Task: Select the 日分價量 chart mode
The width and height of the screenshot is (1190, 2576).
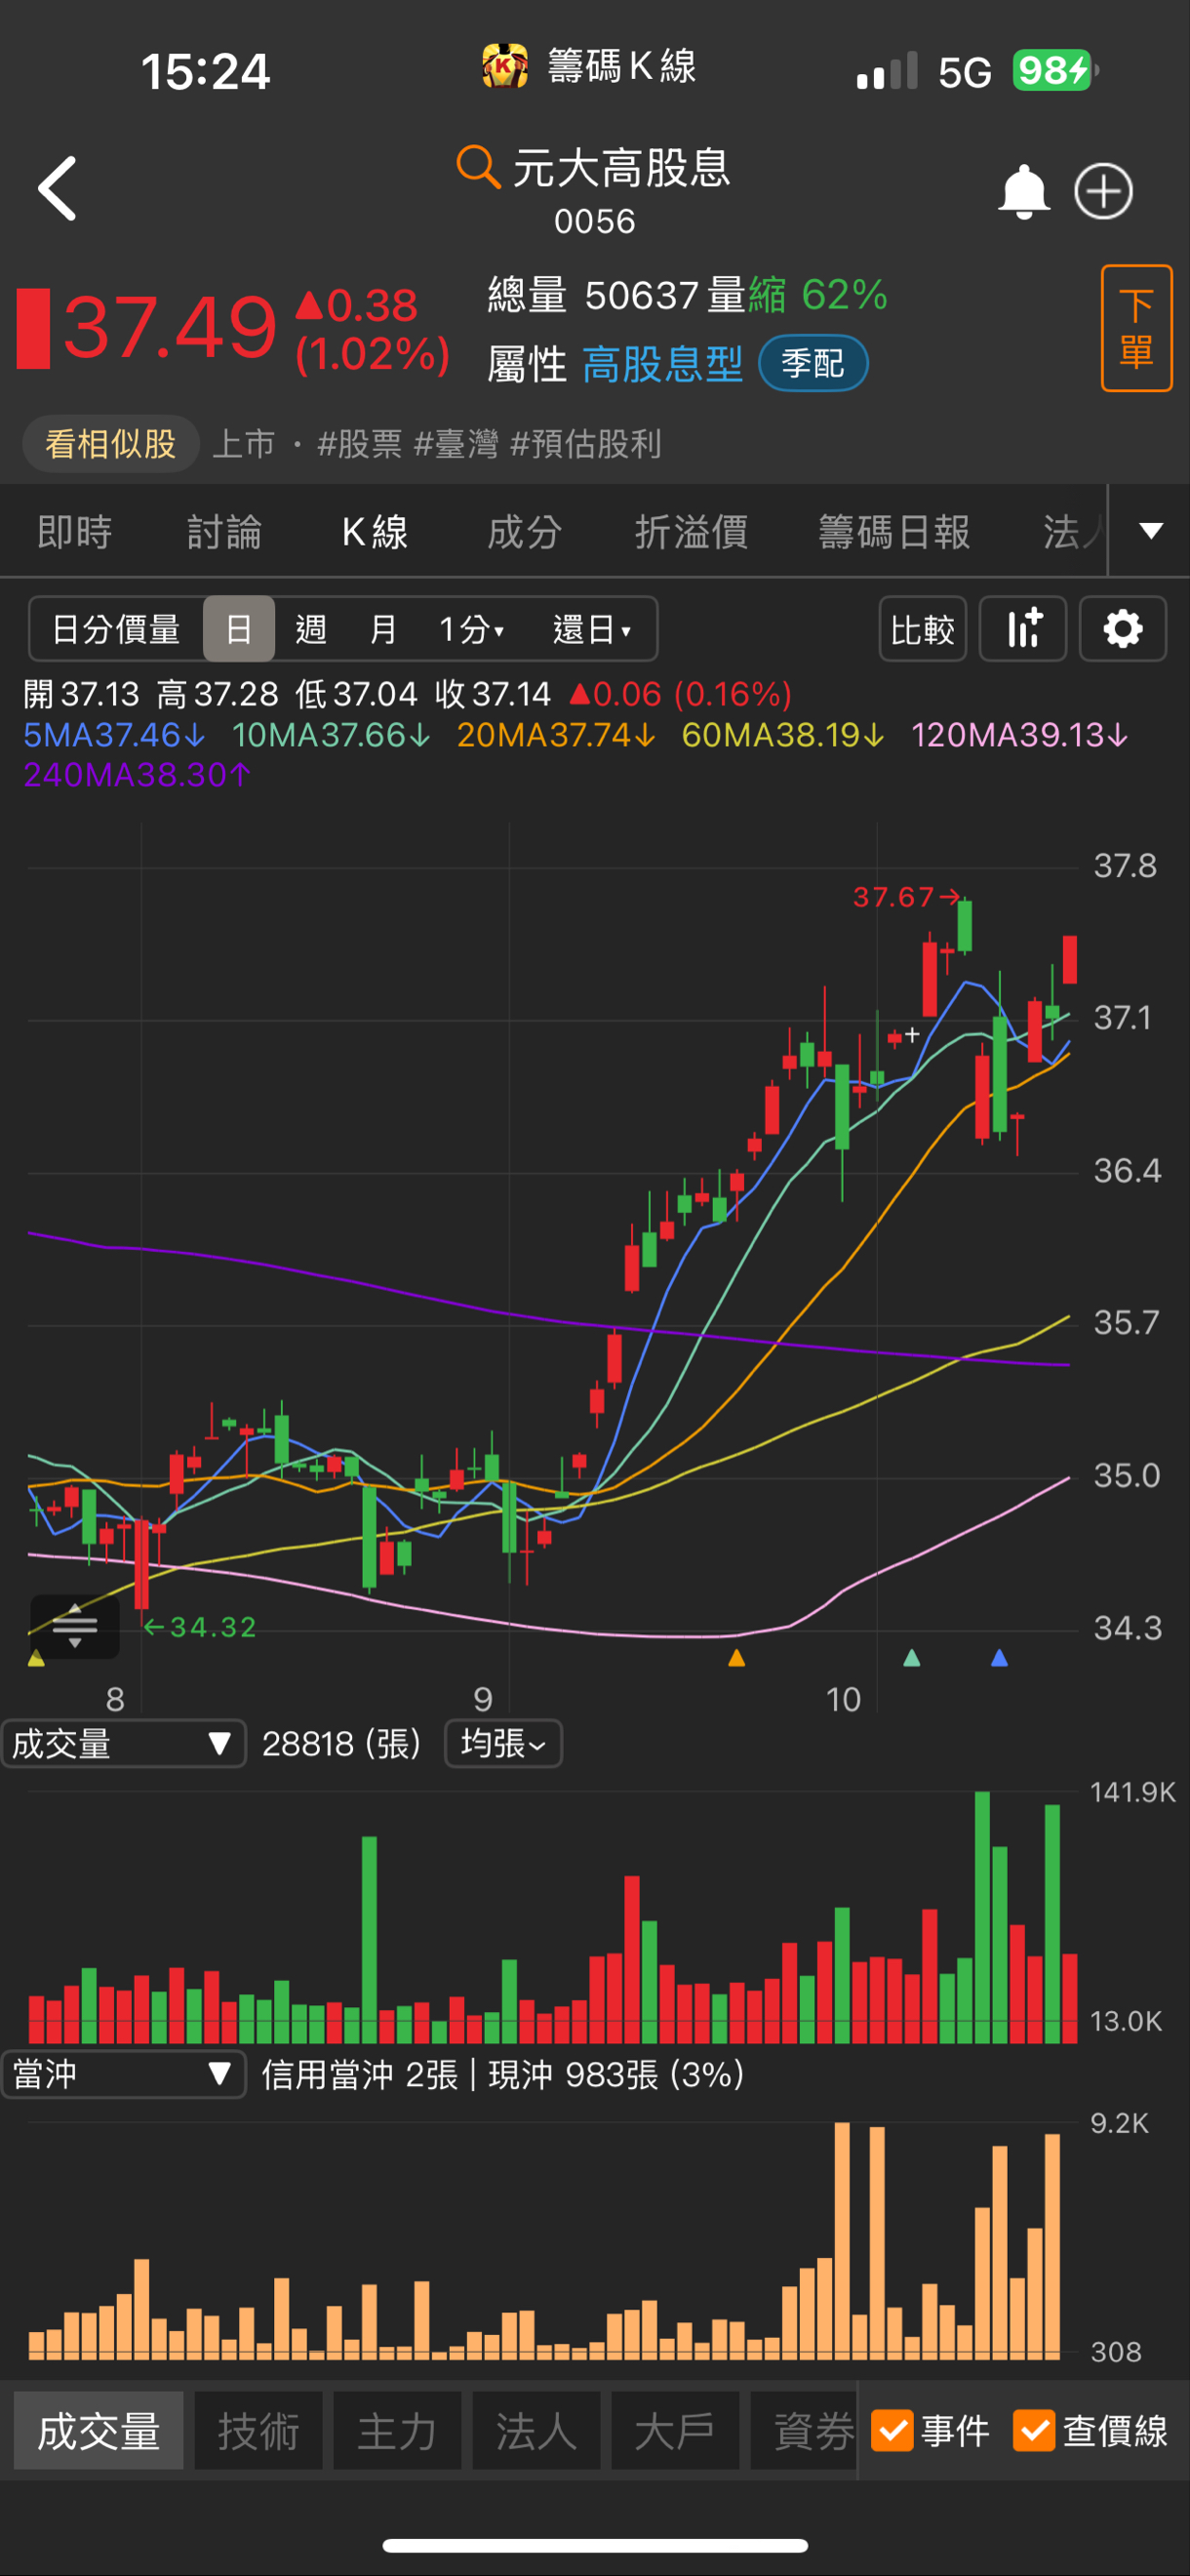Action: tap(116, 629)
